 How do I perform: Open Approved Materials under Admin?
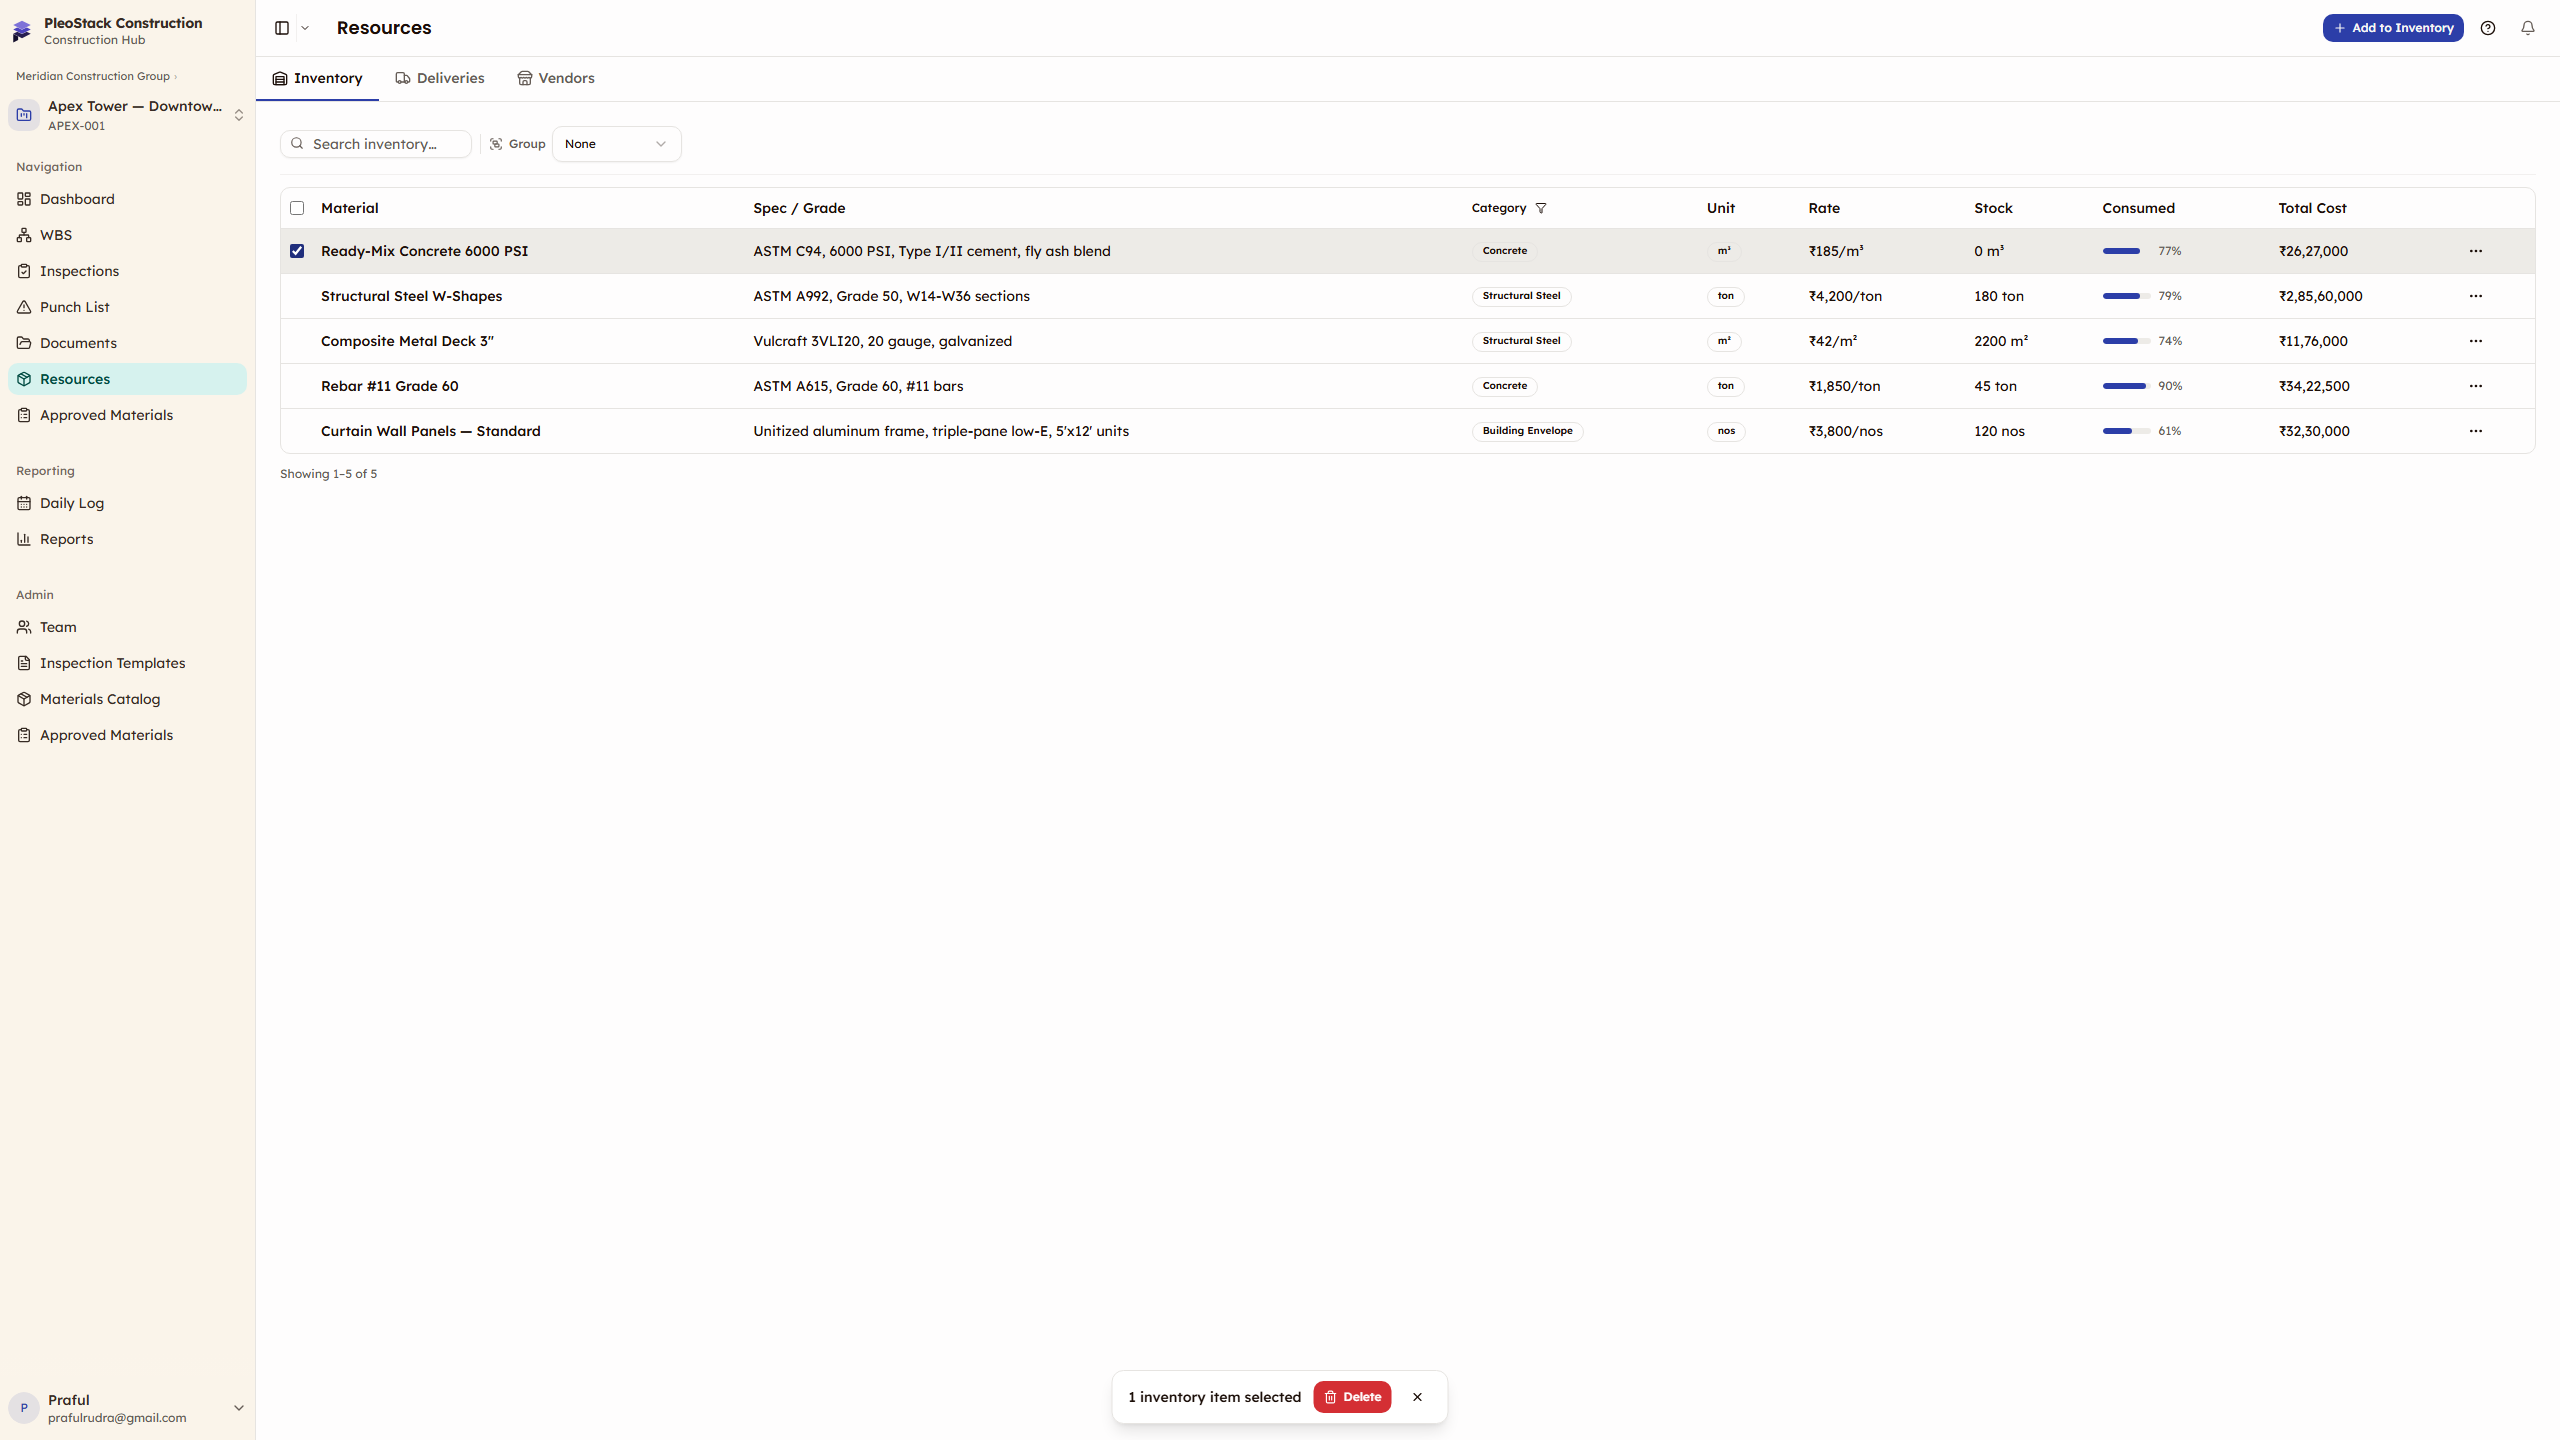coord(127,735)
